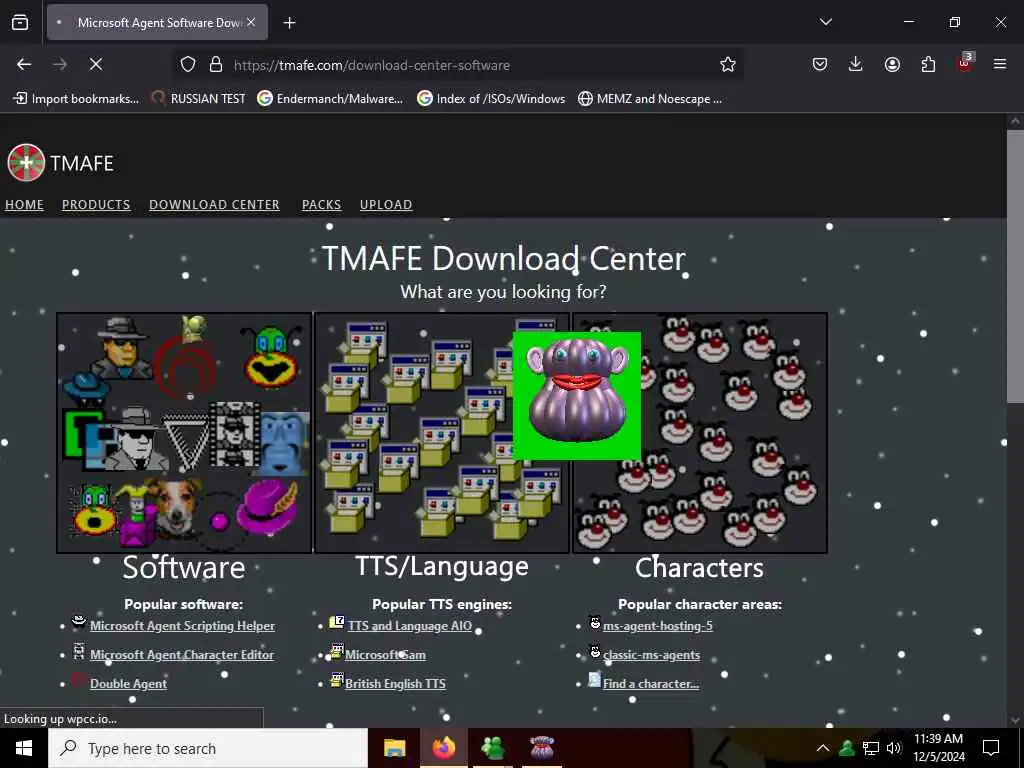Open the Downloads panel arrow icon

coord(856,64)
